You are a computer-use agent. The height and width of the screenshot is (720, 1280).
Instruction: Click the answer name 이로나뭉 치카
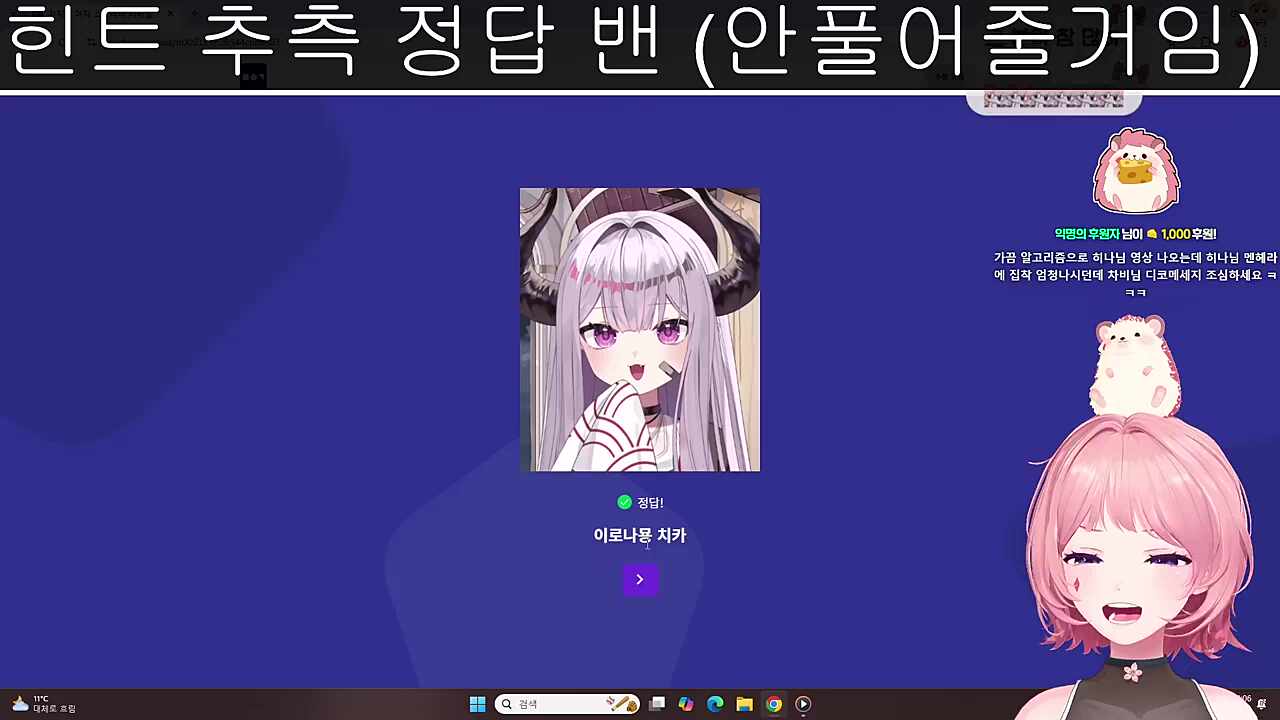[640, 535]
